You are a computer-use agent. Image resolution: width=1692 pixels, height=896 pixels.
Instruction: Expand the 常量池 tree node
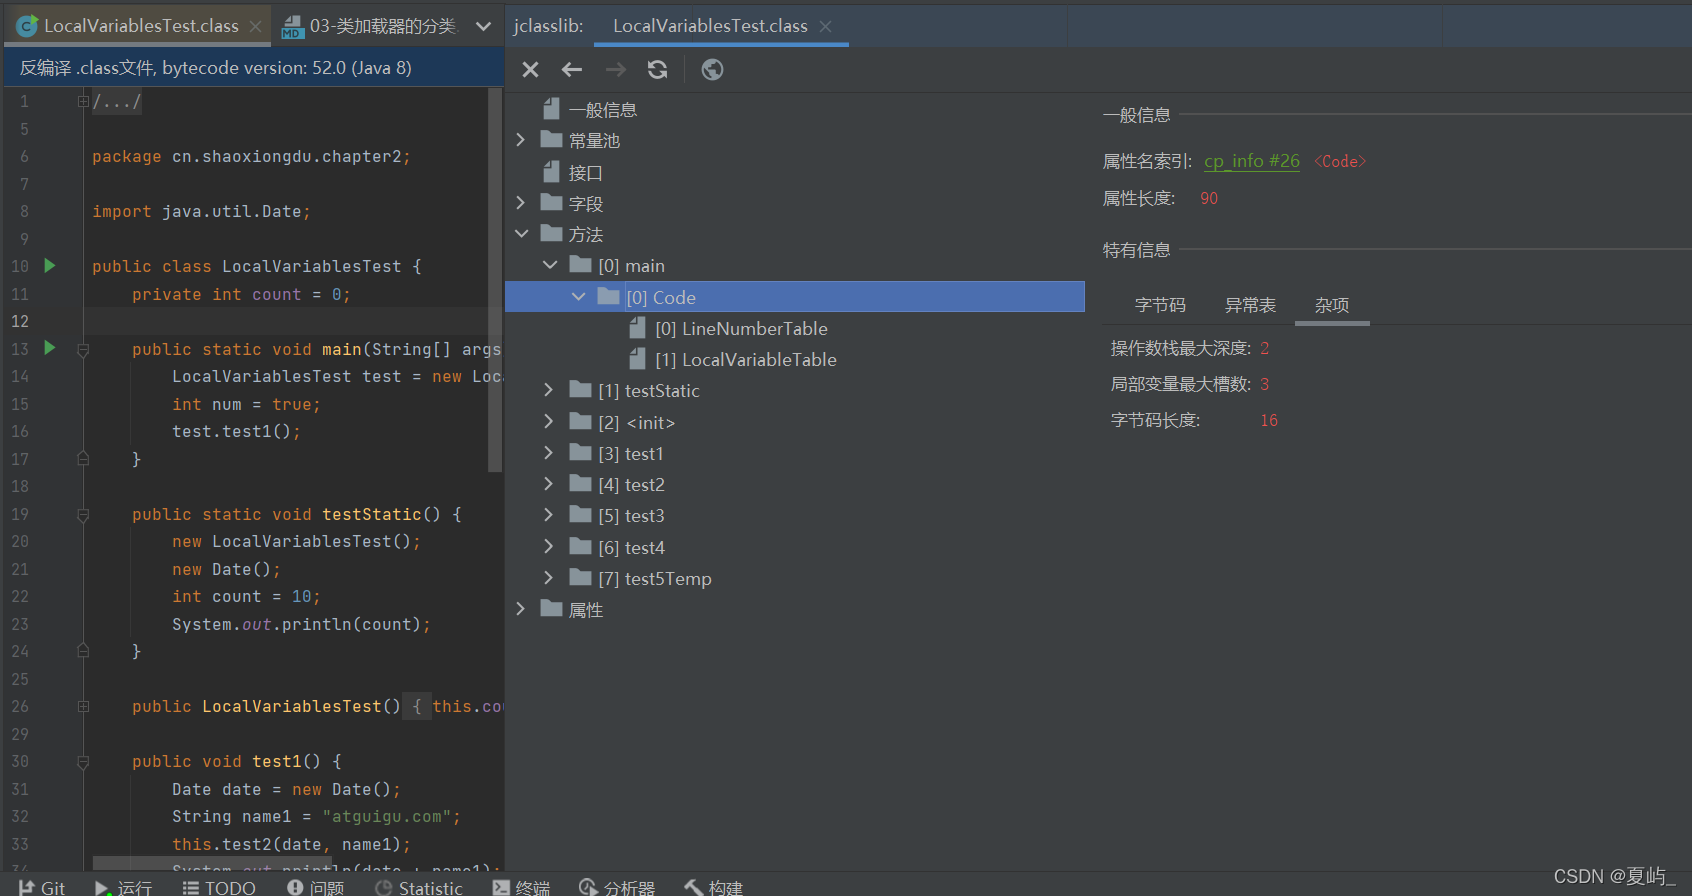tap(520, 141)
